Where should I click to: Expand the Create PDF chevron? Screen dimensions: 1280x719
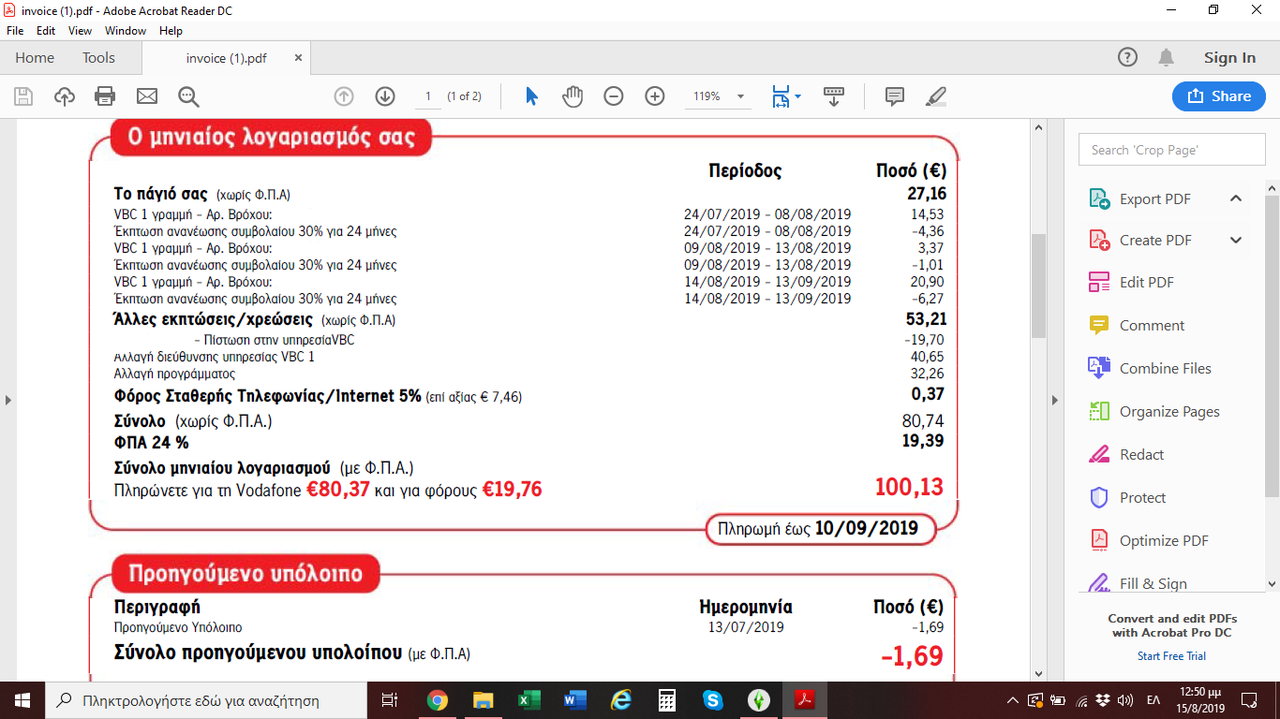click(1236, 240)
